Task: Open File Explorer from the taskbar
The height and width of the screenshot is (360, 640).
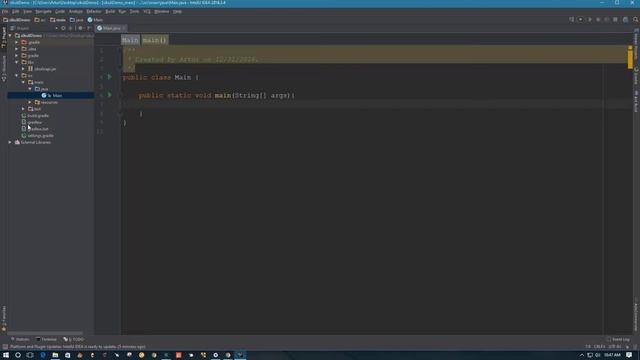Action: click(x=55, y=355)
